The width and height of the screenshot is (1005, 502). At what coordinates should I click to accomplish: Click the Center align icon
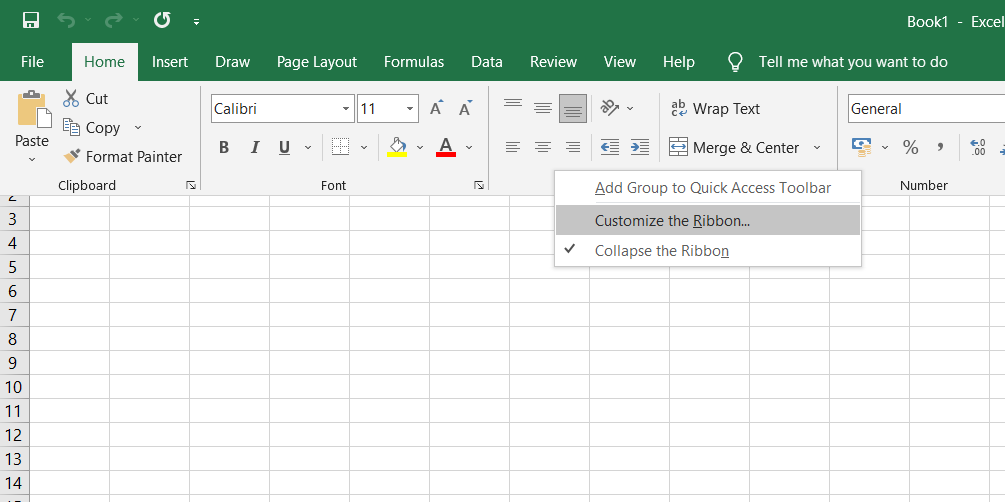click(543, 147)
